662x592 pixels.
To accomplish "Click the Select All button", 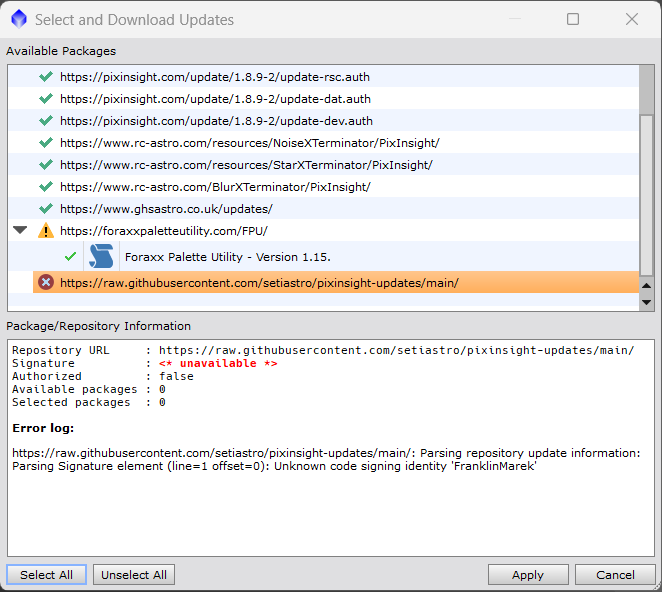I will (46, 575).
